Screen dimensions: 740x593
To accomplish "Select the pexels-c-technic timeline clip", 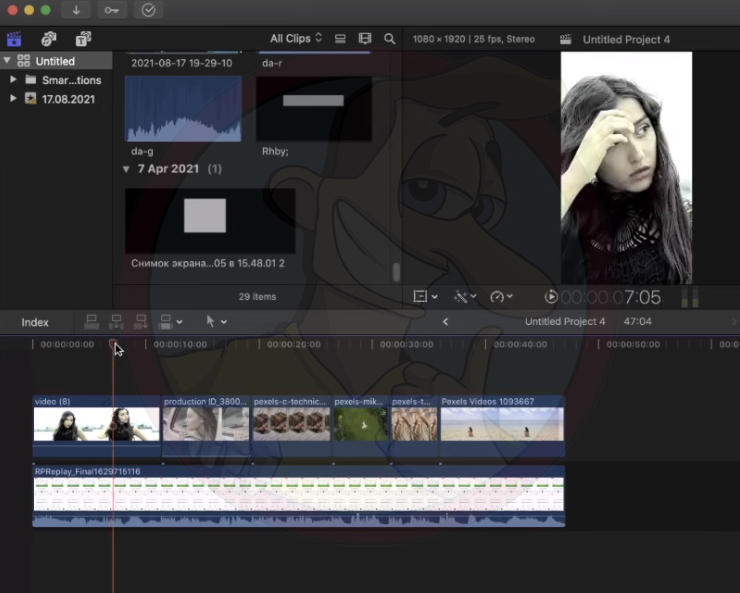I will pos(292,426).
